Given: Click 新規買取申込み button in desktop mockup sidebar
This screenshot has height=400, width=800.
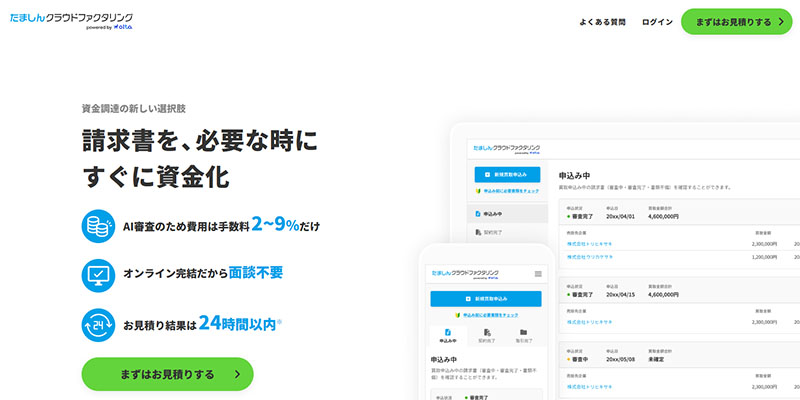Looking at the screenshot, I should (507, 174).
